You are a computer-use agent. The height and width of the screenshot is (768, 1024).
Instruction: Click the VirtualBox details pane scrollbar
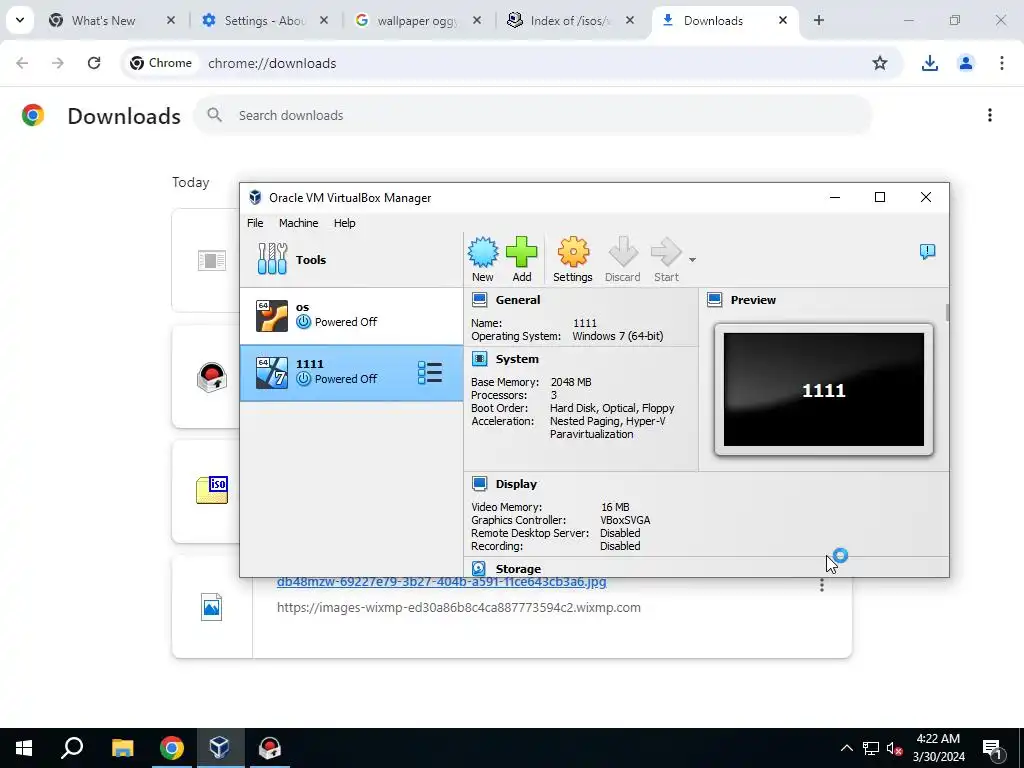point(947,312)
